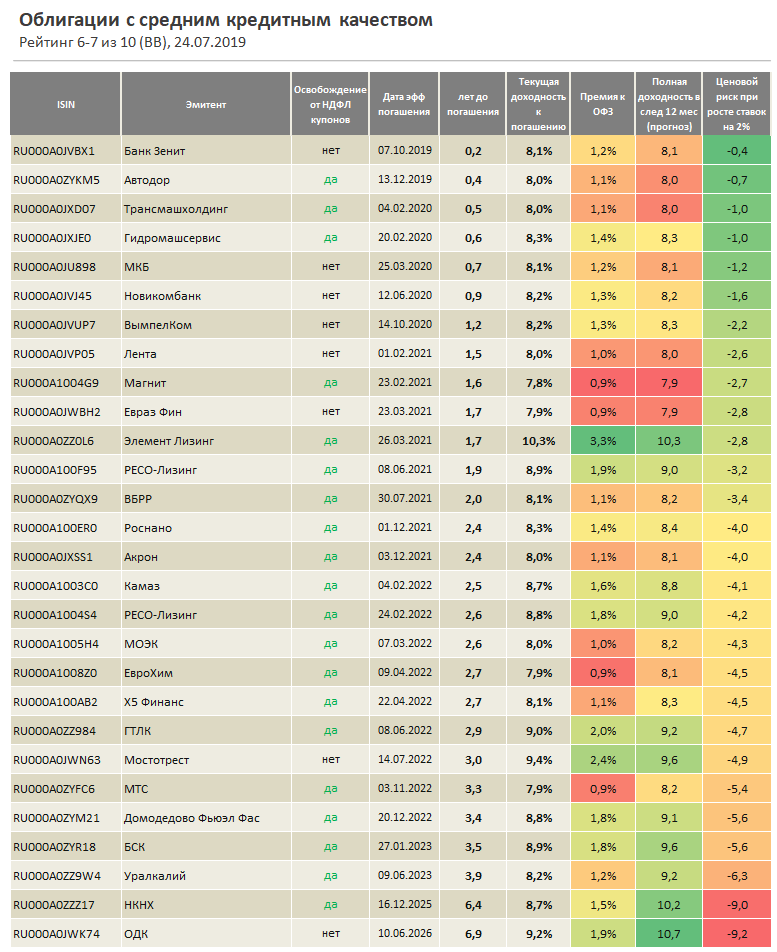This screenshot has height=952, width=777.
Task: Select the Премия к ОФЗ header
Action: click(x=602, y=103)
